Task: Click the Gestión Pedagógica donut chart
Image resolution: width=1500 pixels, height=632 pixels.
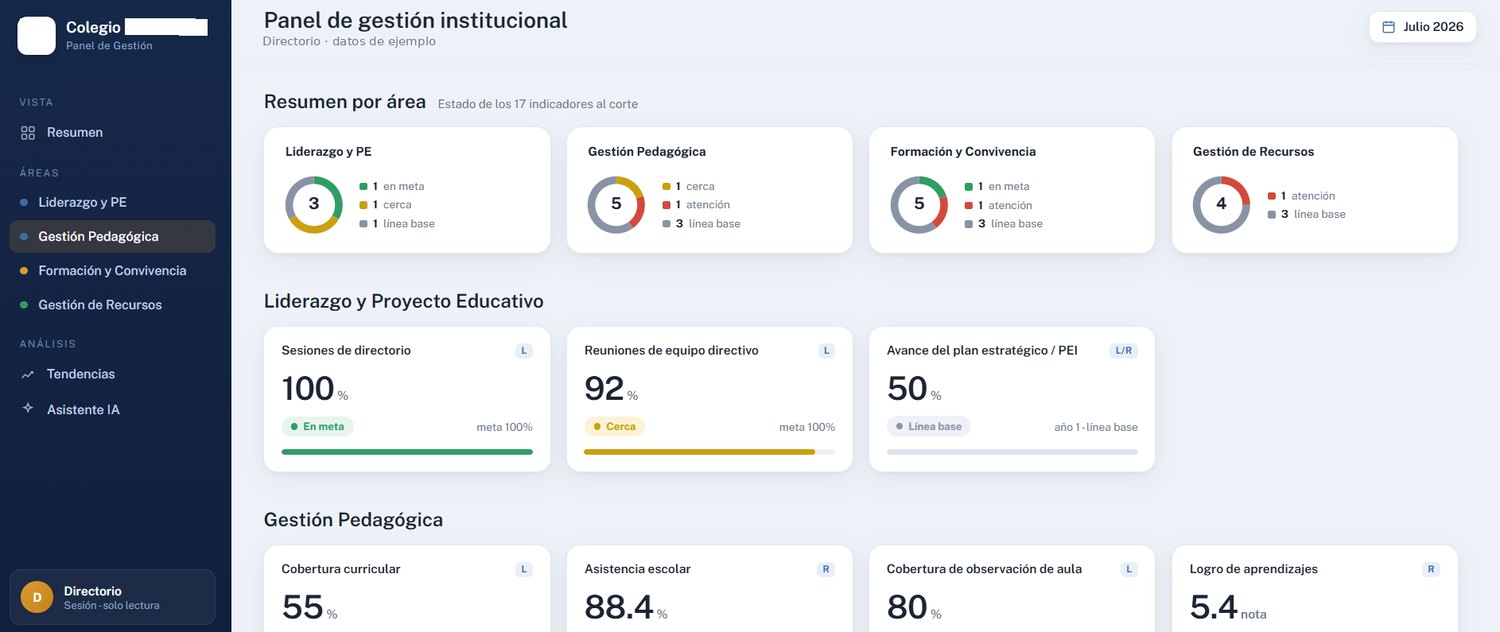Action: tap(616, 204)
